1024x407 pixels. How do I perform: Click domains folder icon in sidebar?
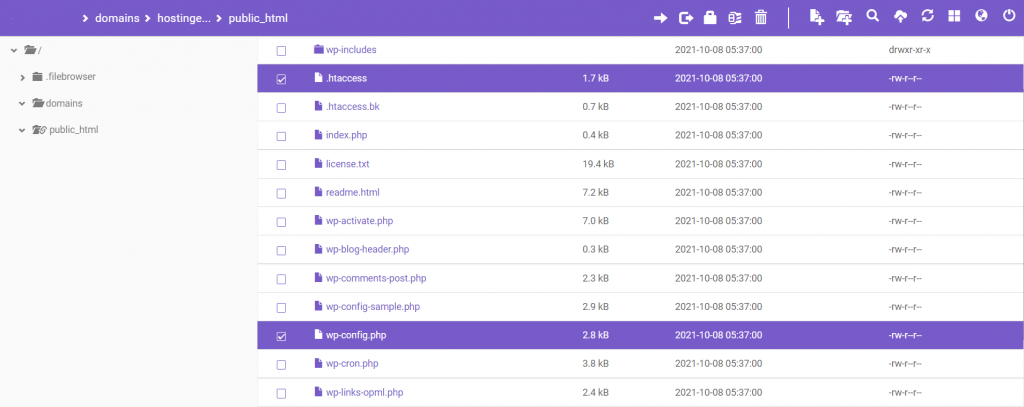[39, 103]
